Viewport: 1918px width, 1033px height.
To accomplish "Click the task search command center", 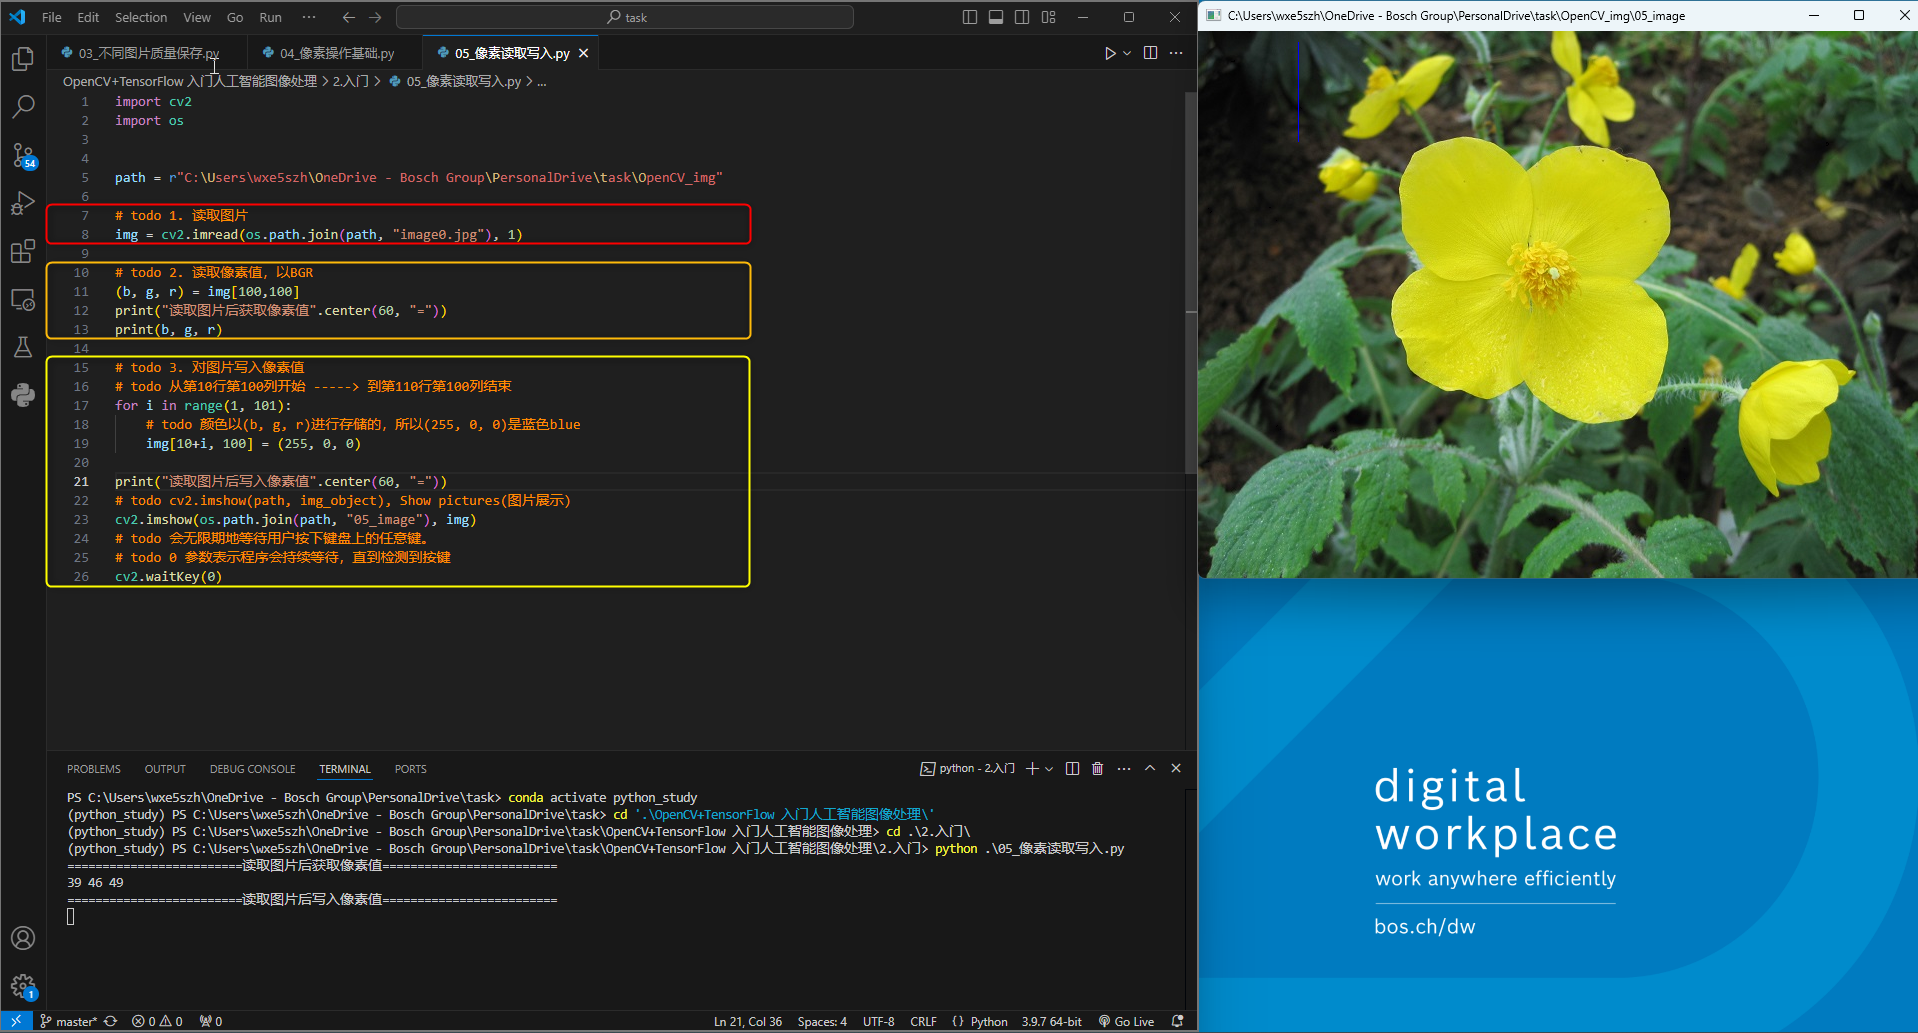I will (625, 17).
